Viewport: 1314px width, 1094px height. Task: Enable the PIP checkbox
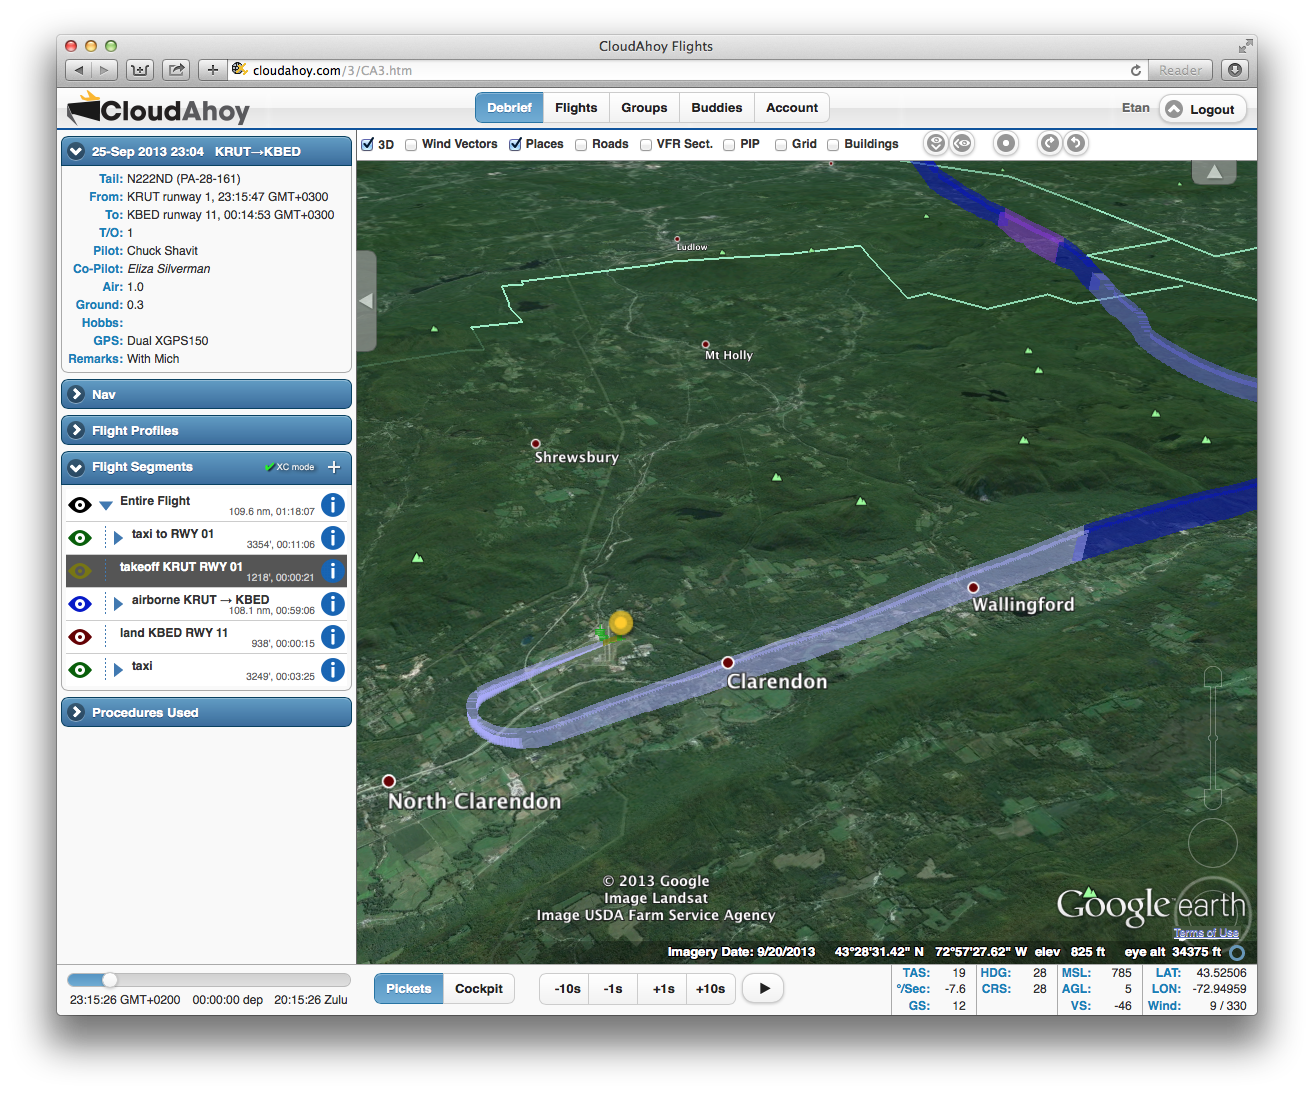[729, 145]
